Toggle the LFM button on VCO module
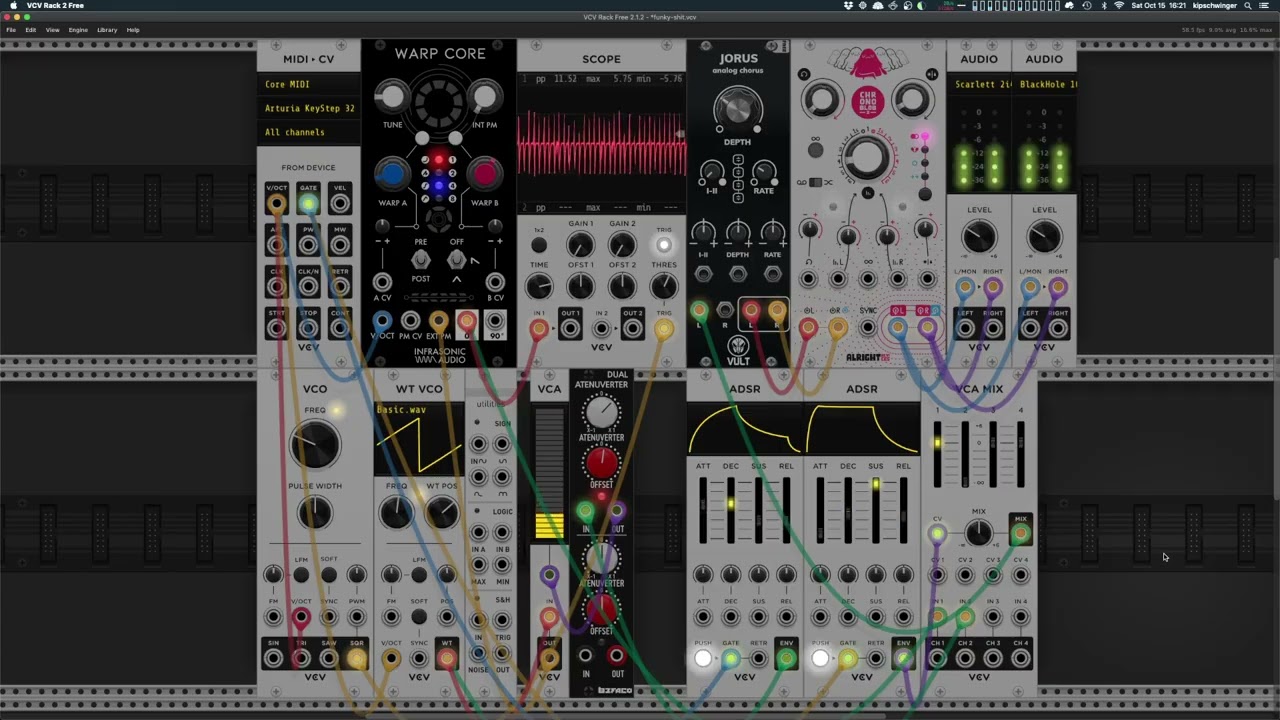Screen dimensions: 1280x720 pyautogui.click(x=301, y=575)
